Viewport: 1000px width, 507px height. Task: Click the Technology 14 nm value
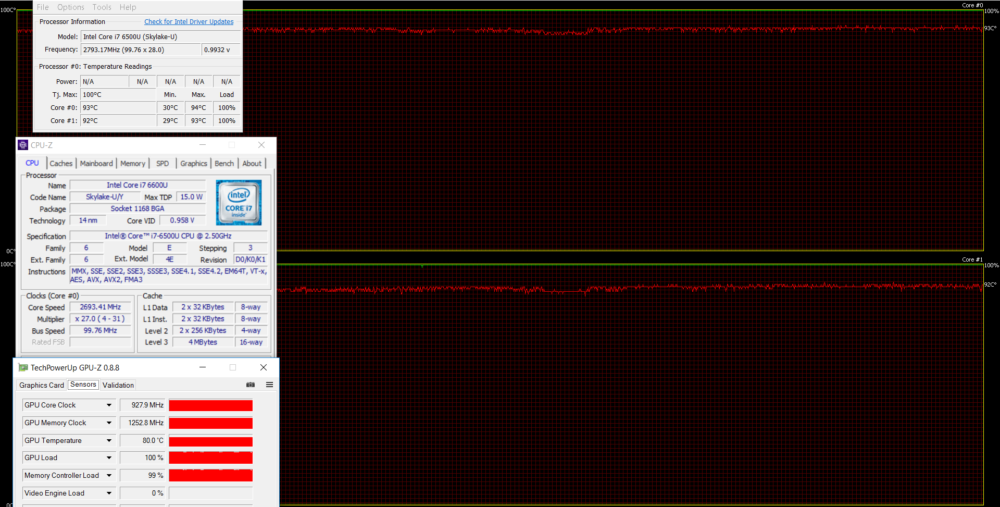tap(88, 221)
